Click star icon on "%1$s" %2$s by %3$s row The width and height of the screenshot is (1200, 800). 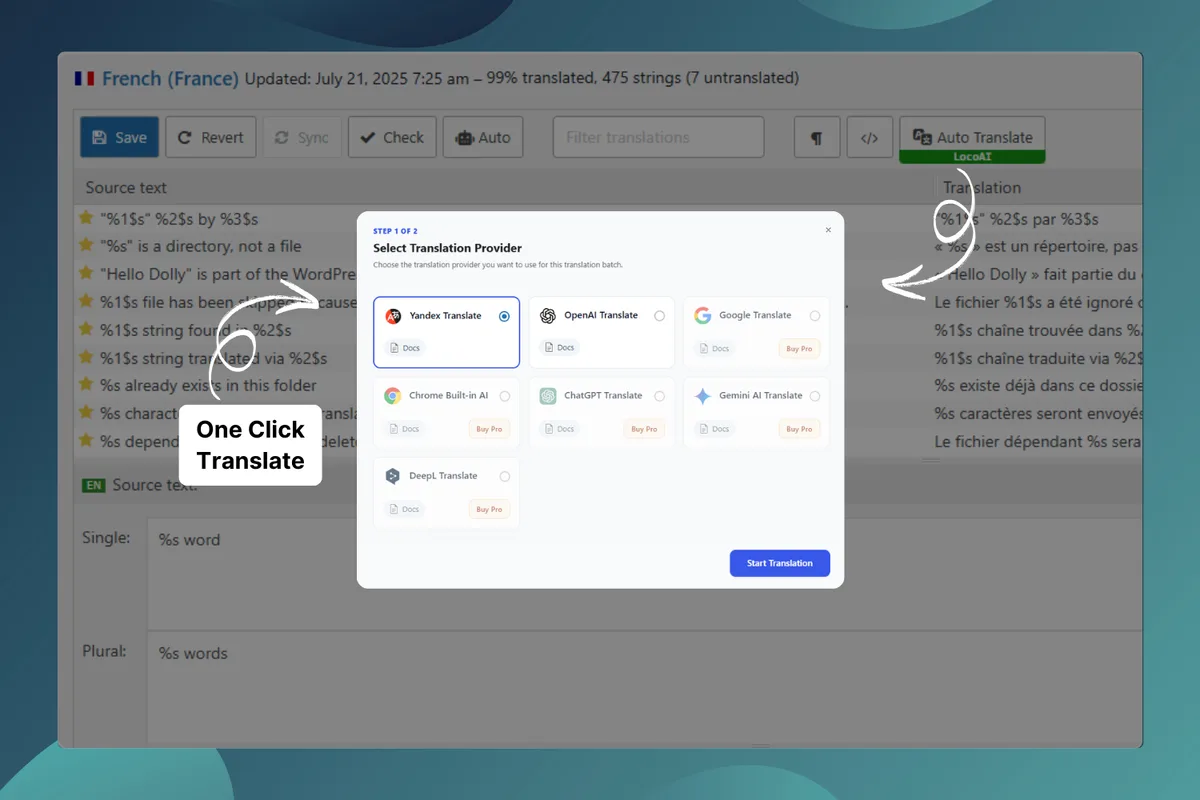[87, 217]
